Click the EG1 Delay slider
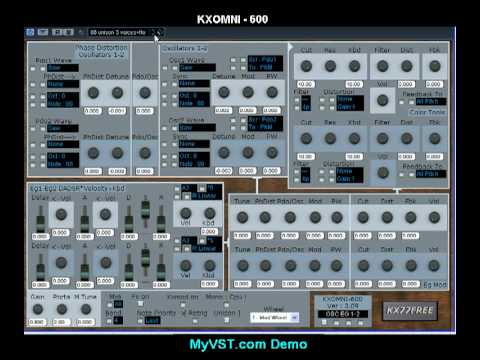This screenshot has height=360, width=480. 40,219
